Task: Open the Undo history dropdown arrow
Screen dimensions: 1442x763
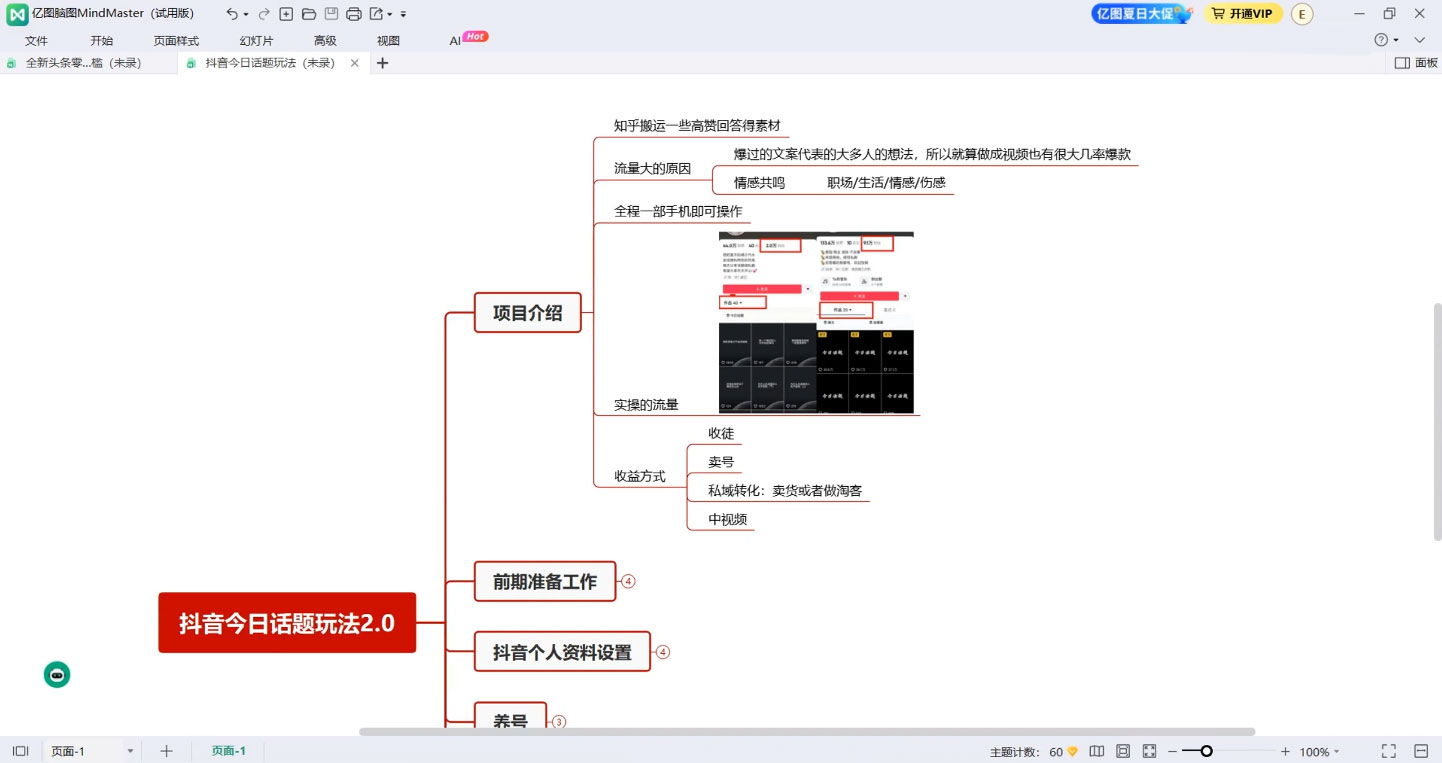Action: tap(246, 14)
